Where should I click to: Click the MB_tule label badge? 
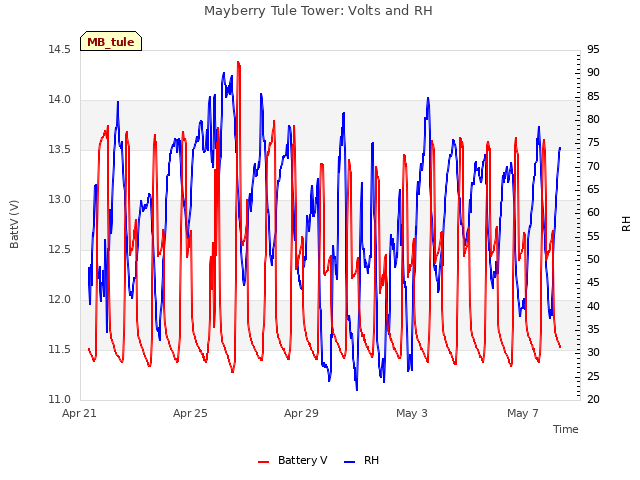click(111, 41)
